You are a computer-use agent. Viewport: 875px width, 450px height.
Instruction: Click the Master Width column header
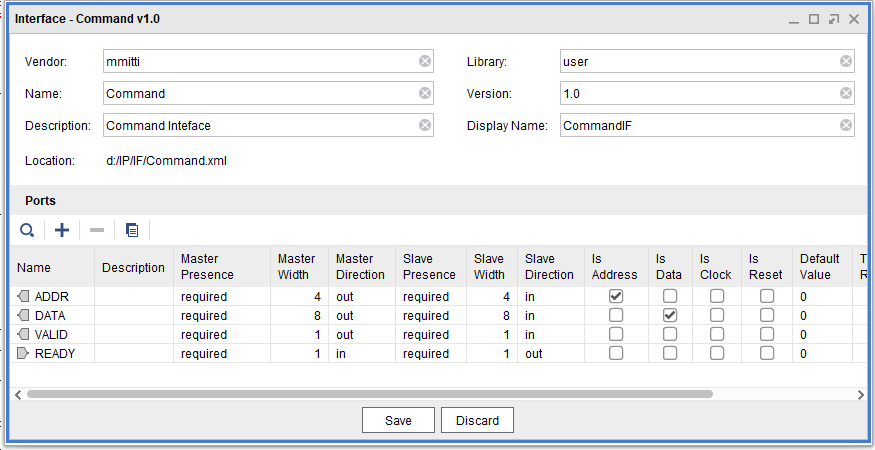pos(299,267)
